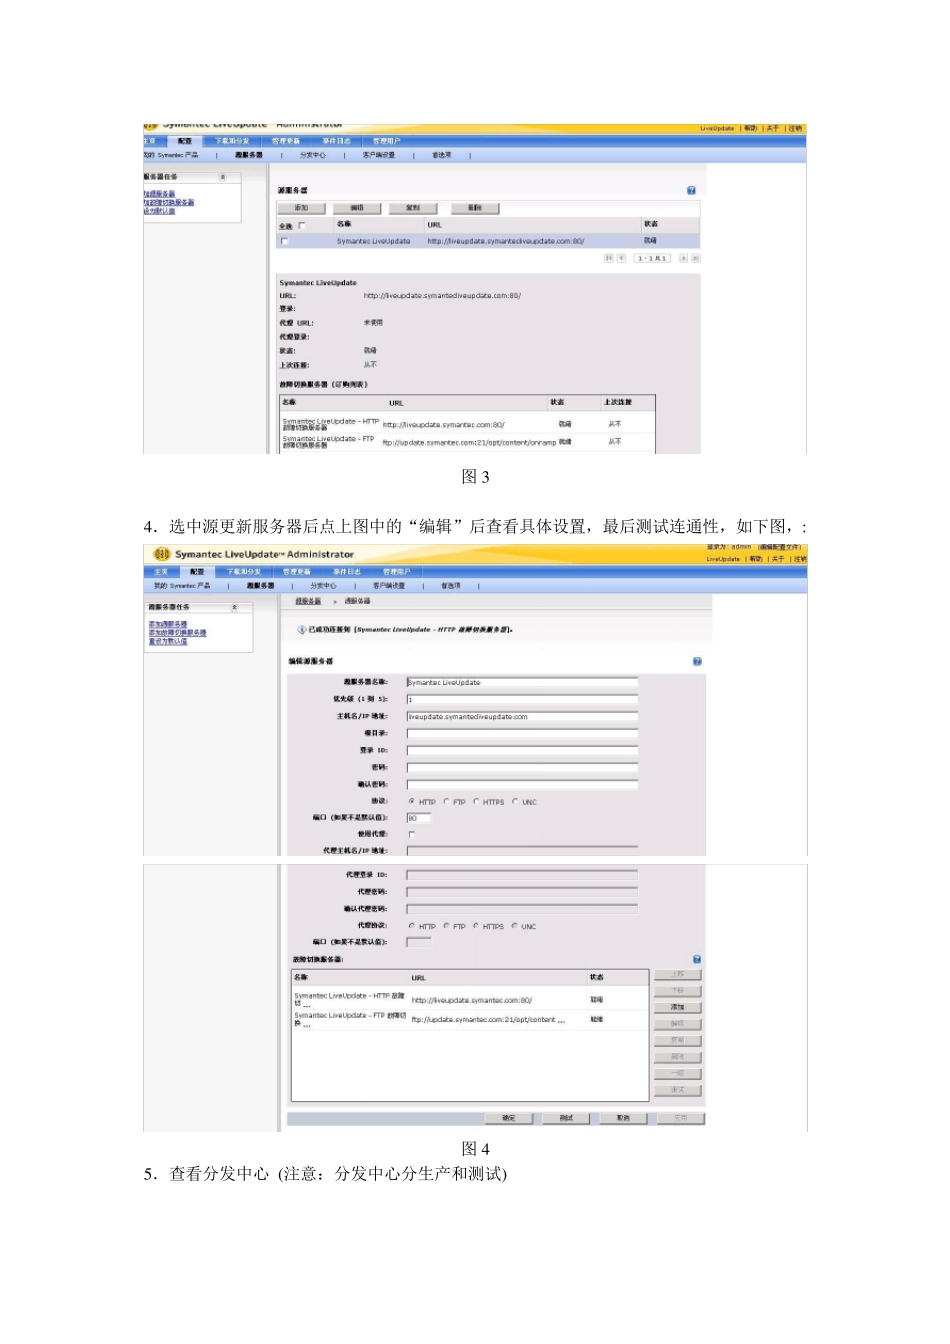The width and height of the screenshot is (950, 1344).
Task: Click the confirm password input field
Action: click(x=522, y=784)
